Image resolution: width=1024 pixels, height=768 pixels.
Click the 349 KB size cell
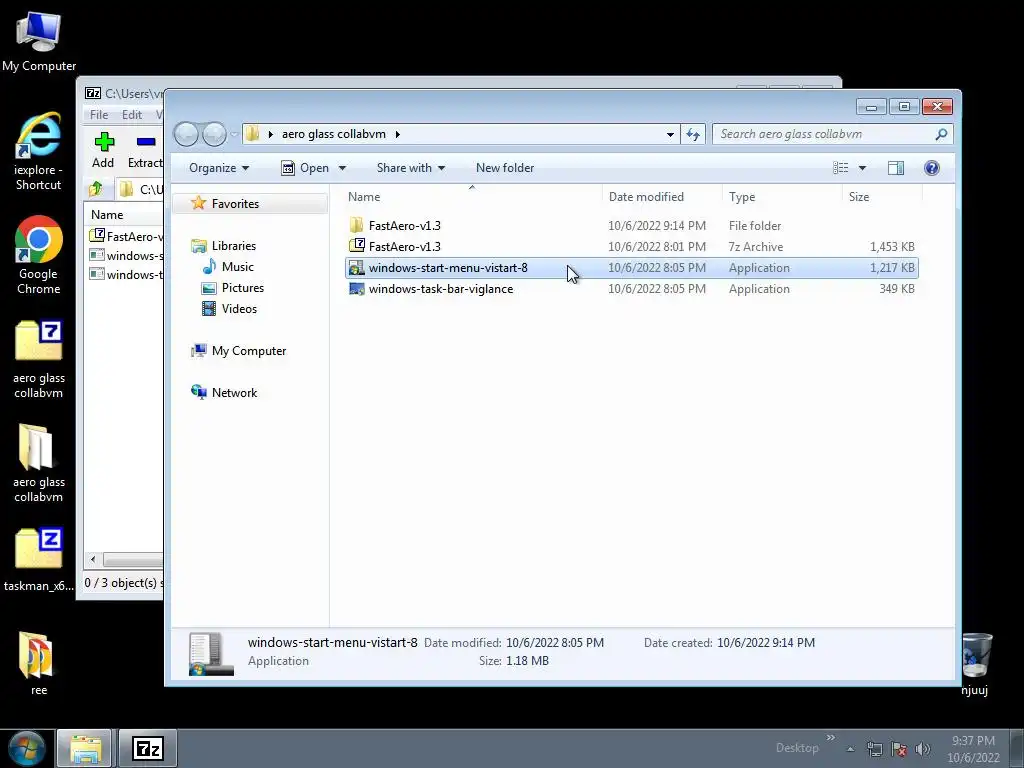897,289
